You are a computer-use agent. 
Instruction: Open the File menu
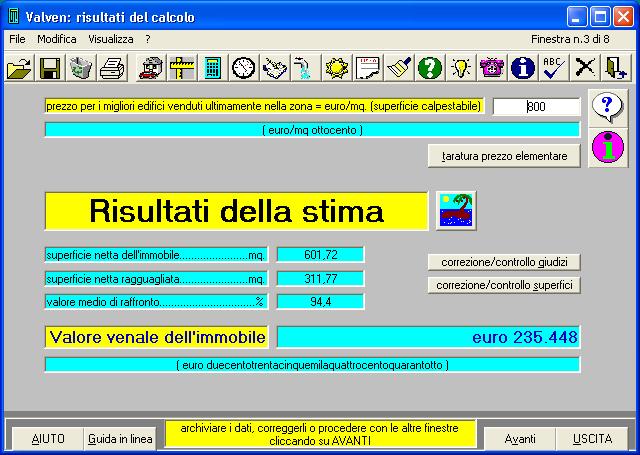(17, 38)
